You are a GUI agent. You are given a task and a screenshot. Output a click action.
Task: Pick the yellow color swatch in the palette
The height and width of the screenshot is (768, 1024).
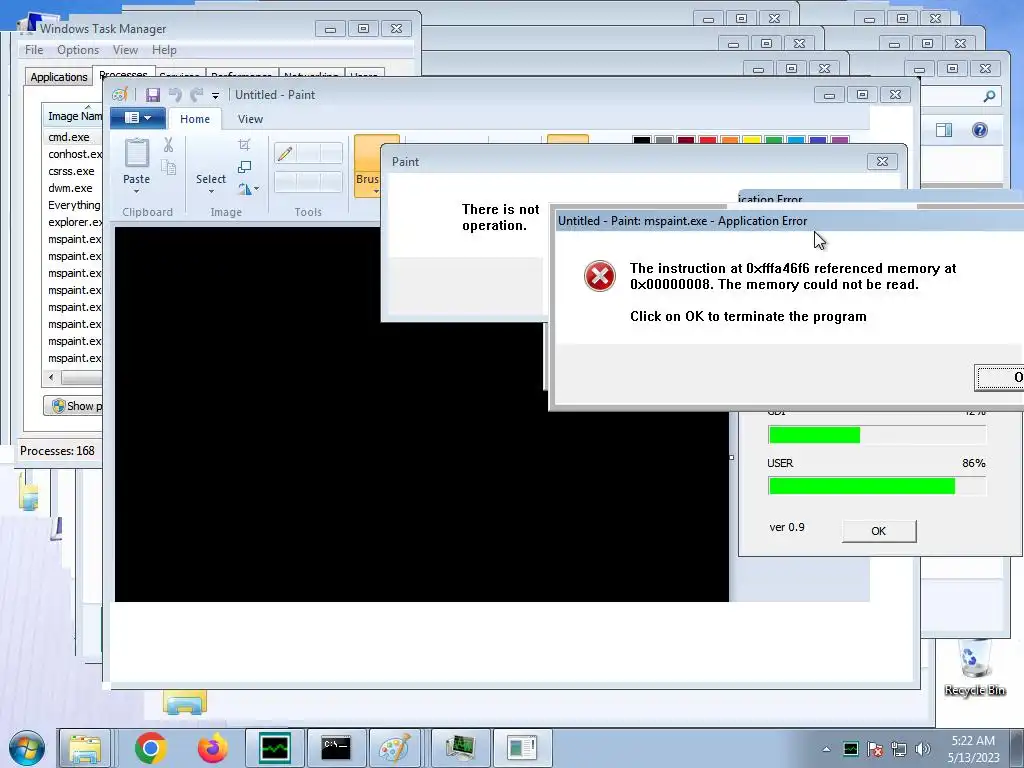[752, 140]
